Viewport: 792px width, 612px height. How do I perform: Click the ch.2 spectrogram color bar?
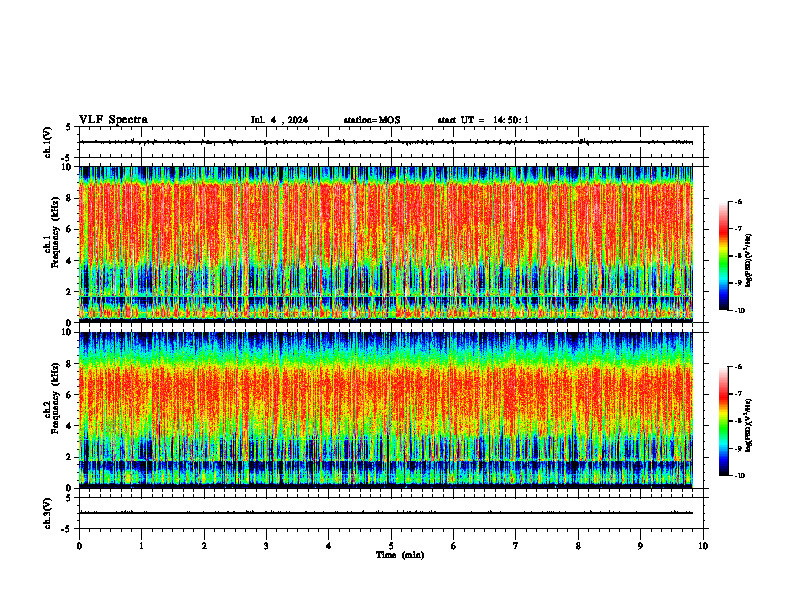coord(724,421)
